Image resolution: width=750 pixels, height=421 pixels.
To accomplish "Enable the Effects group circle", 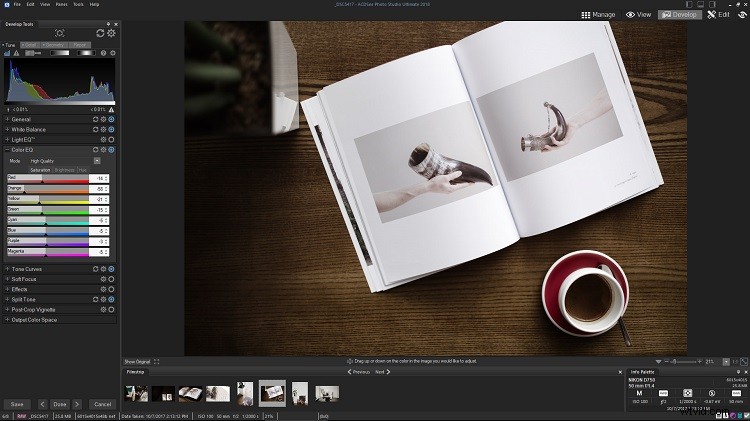I will (111, 289).
